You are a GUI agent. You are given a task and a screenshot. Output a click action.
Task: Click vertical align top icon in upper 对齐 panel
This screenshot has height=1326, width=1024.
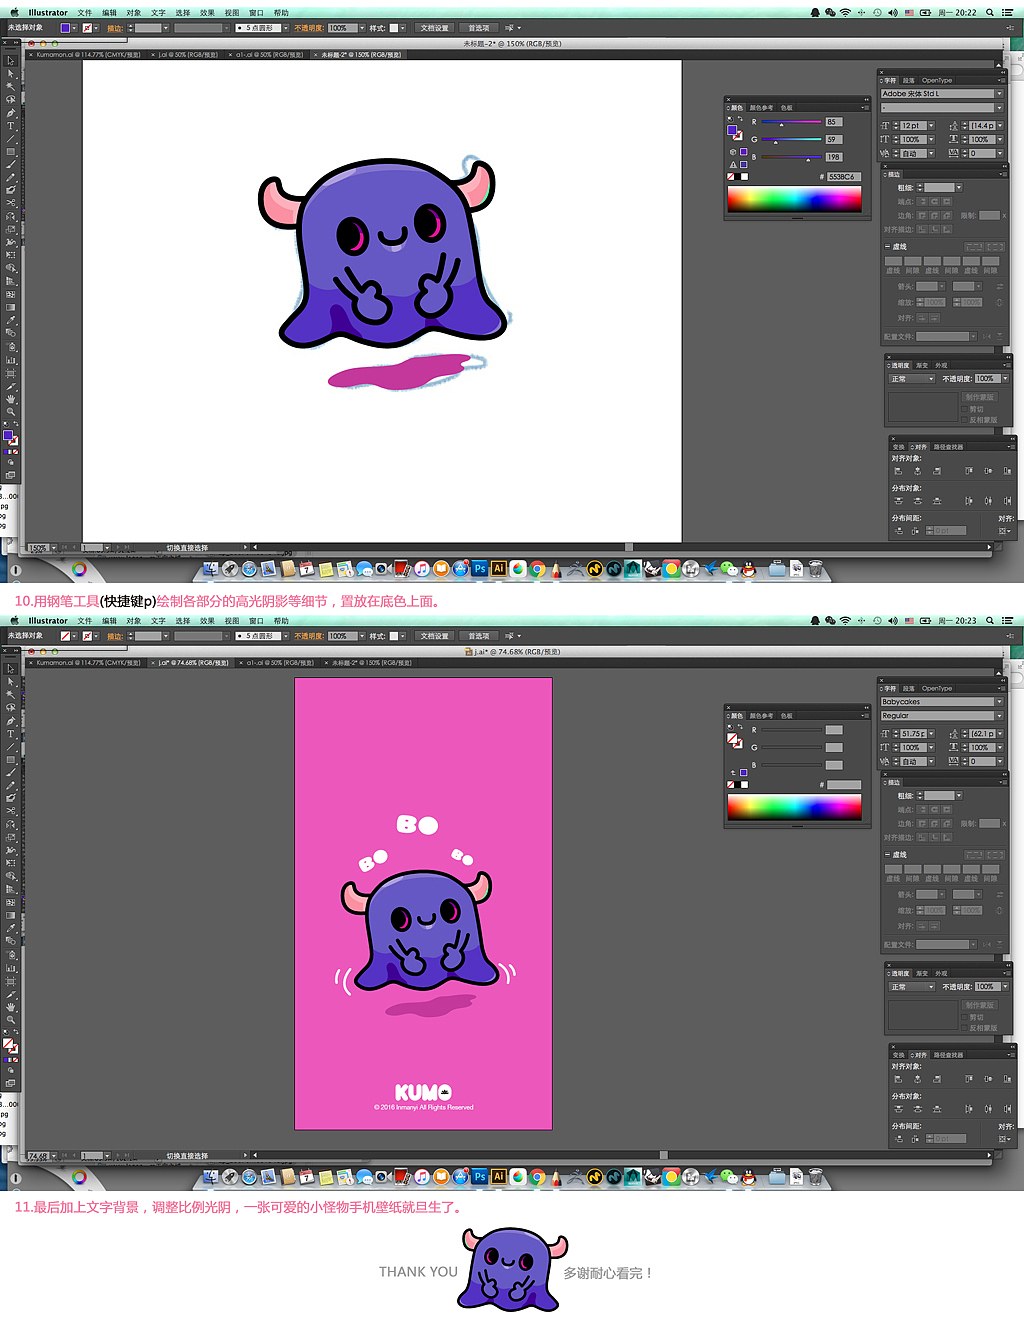pyautogui.click(x=968, y=471)
